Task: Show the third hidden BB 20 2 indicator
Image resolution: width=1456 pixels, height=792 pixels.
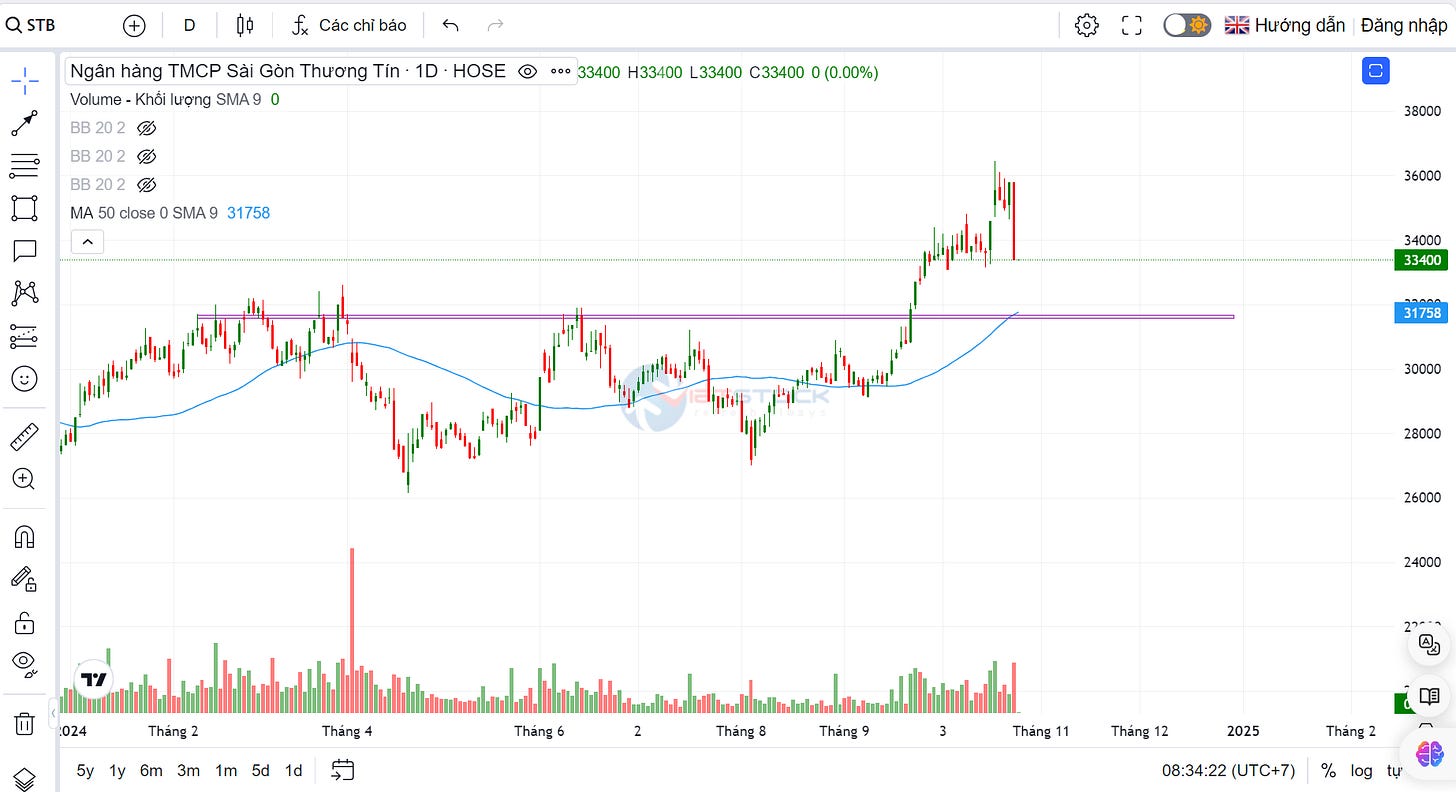Action: pos(147,185)
